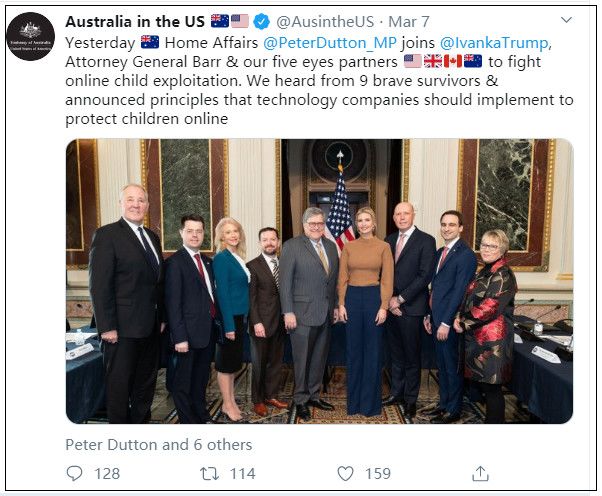Click the Australia in the US display name
Viewport: 602px width, 496px height.
coord(135,21)
